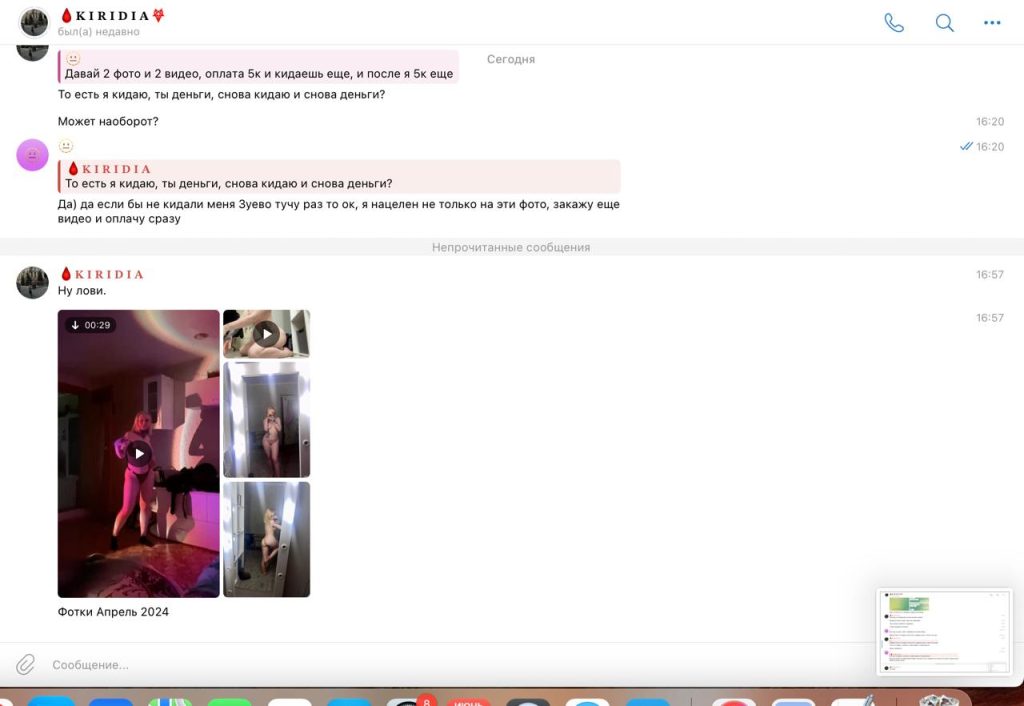Open the quoted KIRIDIA reply "То есть я кидаю"
This screenshot has width=1024, height=706.
340,177
